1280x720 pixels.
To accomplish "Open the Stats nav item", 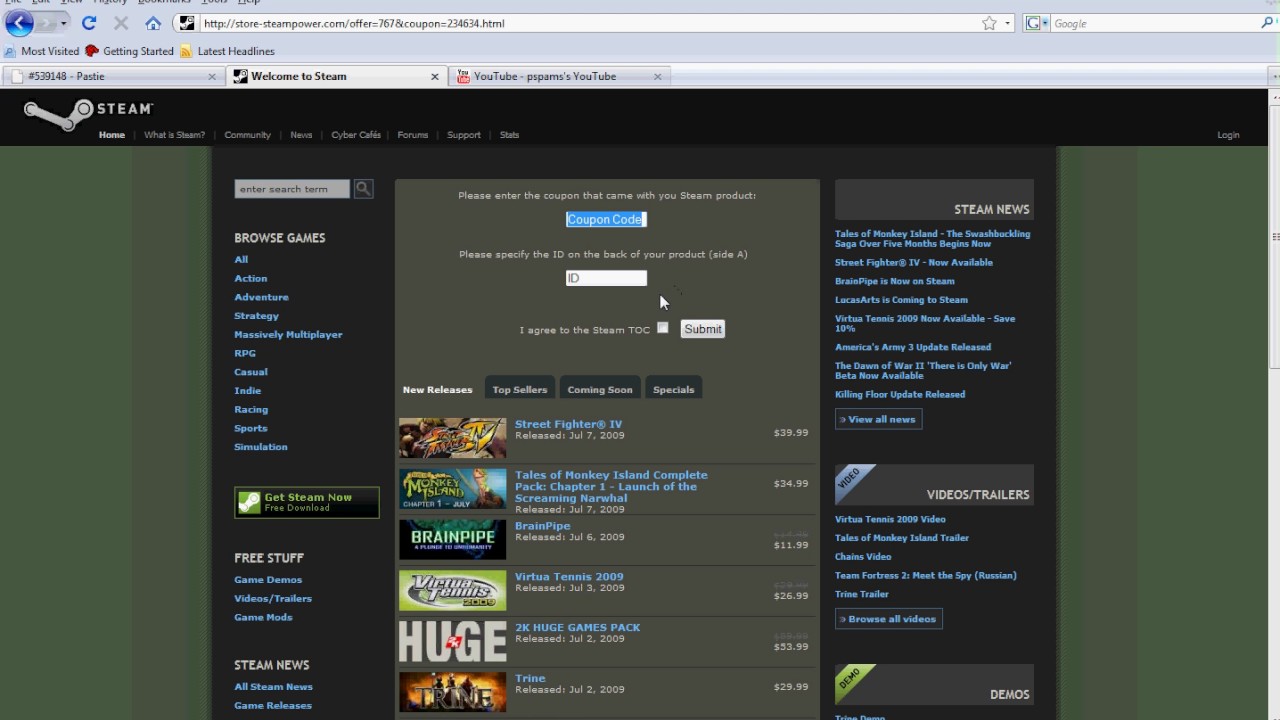I will point(509,135).
